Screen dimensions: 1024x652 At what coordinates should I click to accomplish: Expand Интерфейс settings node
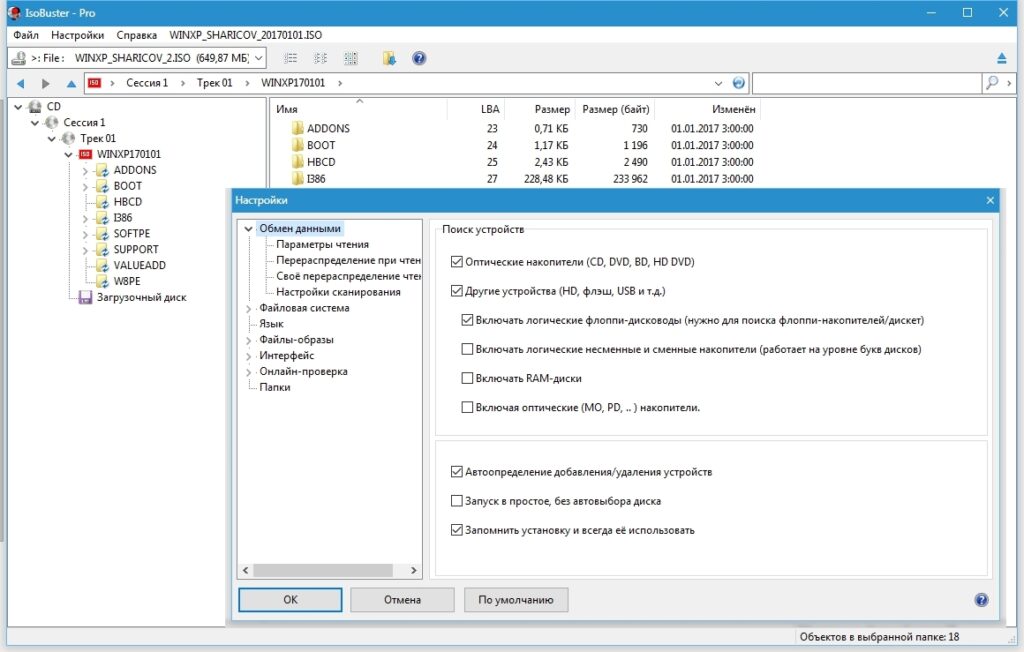pos(248,356)
